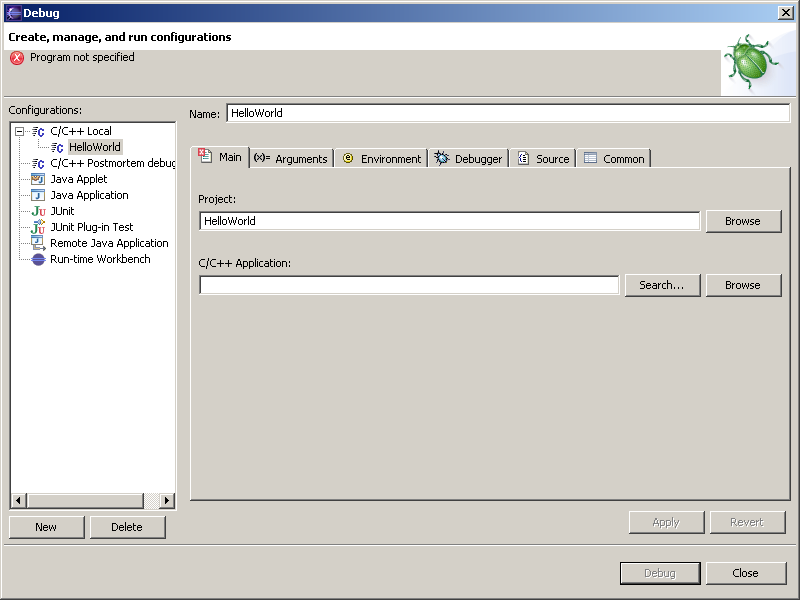Viewport: 800px width, 600px height.
Task: Click the C/C++ Application input field
Action: pyautogui.click(x=409, y=285)
